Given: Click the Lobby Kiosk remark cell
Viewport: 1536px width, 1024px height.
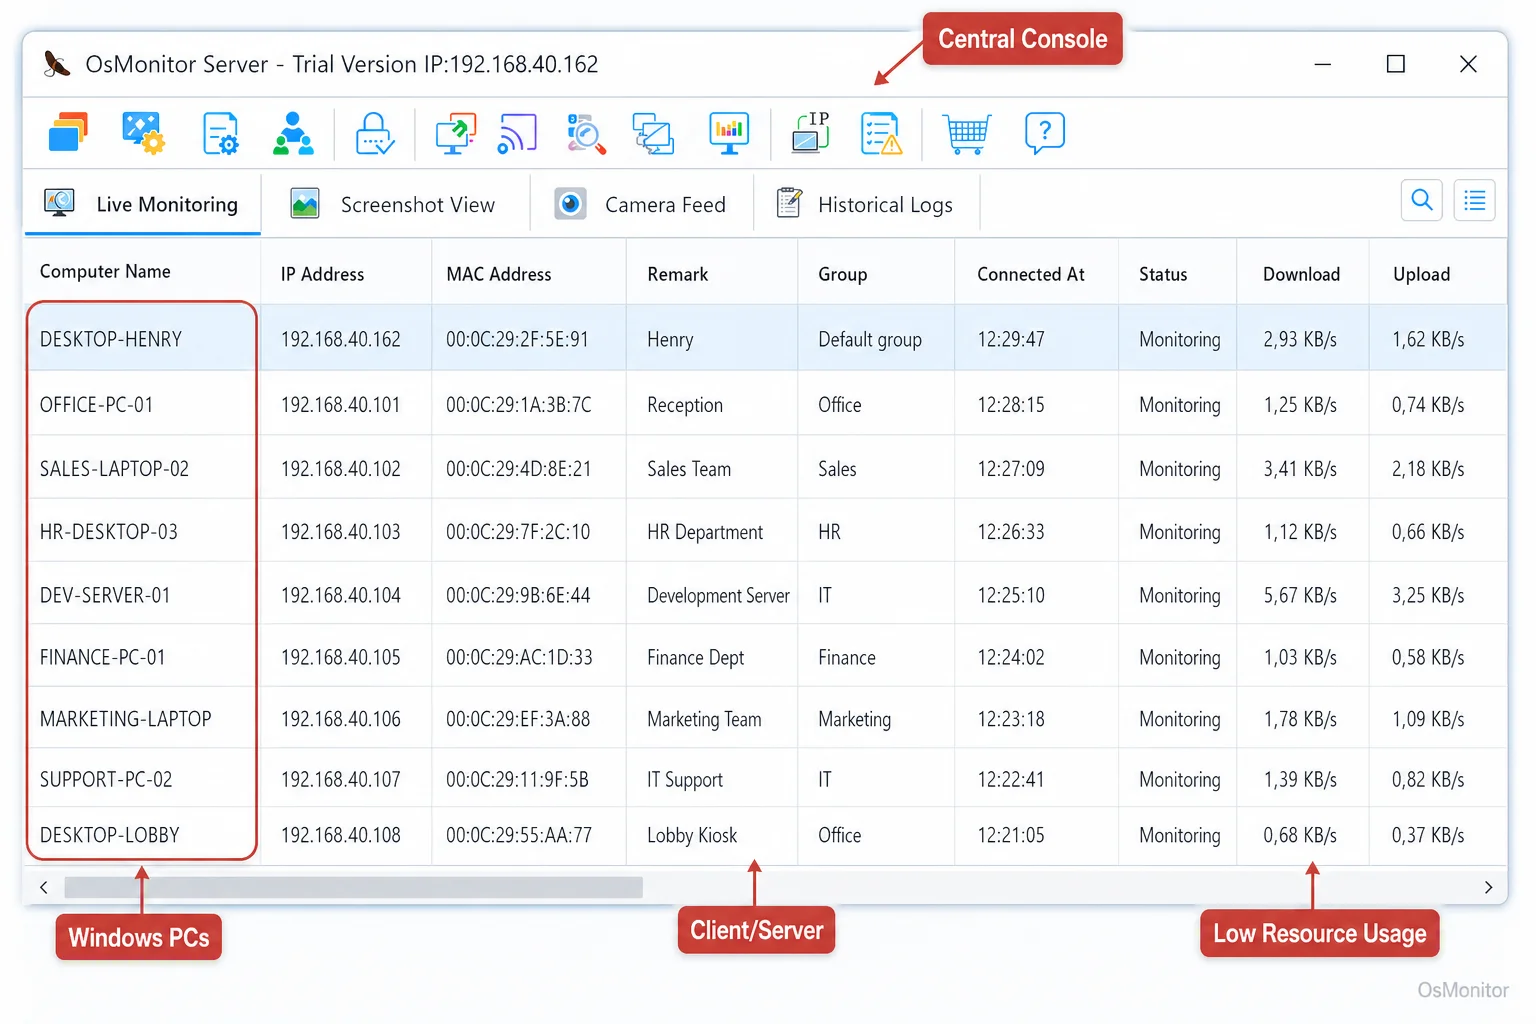Looking at the screenshot, I should tap(692, 835).
